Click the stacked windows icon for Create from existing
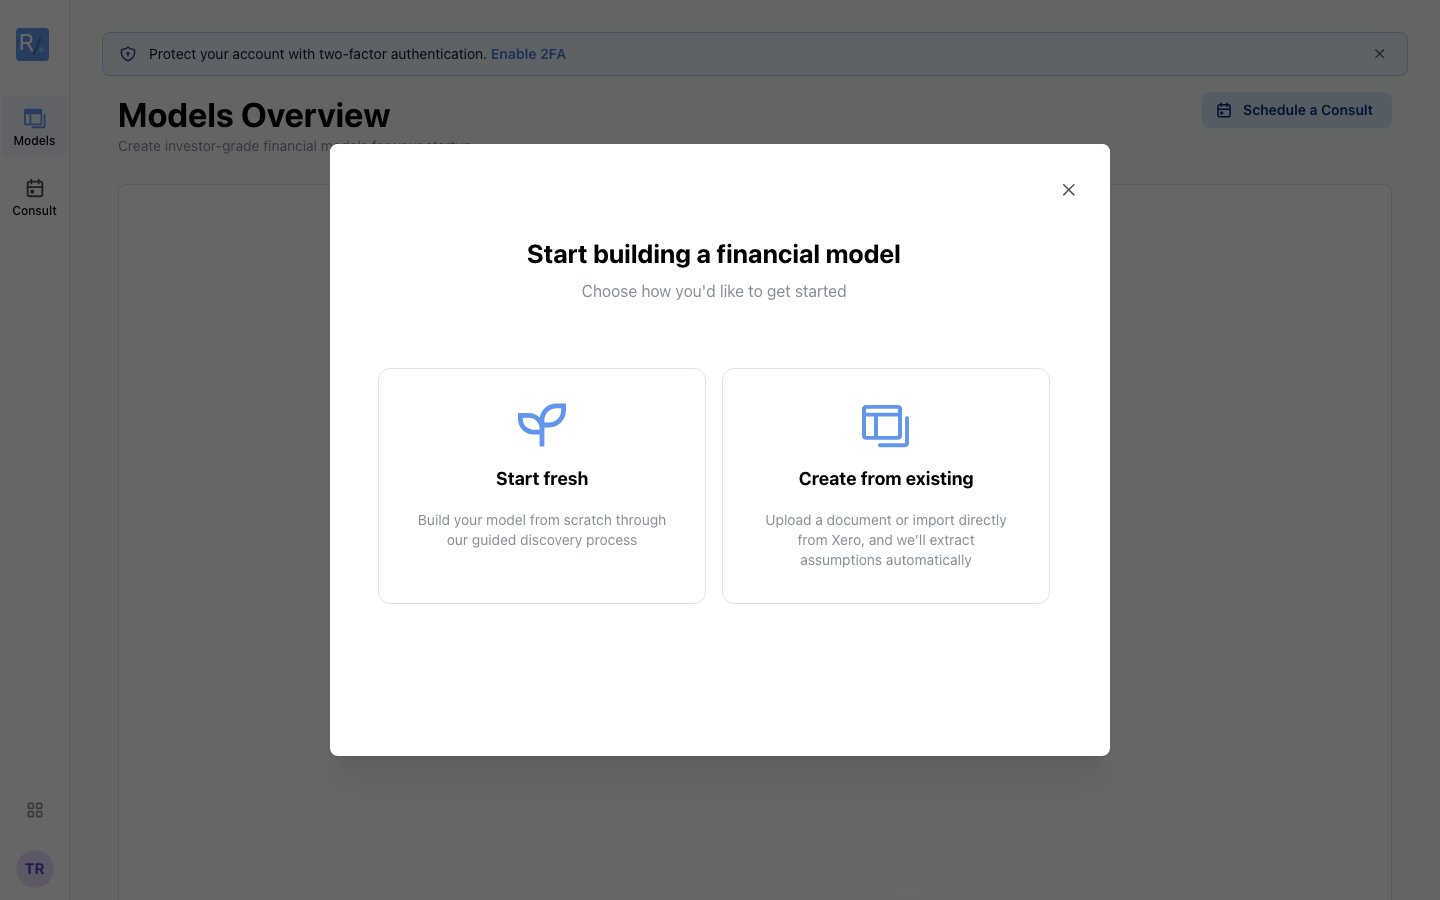Viewport: 1440px width, 900px height. tap(885, 425)
